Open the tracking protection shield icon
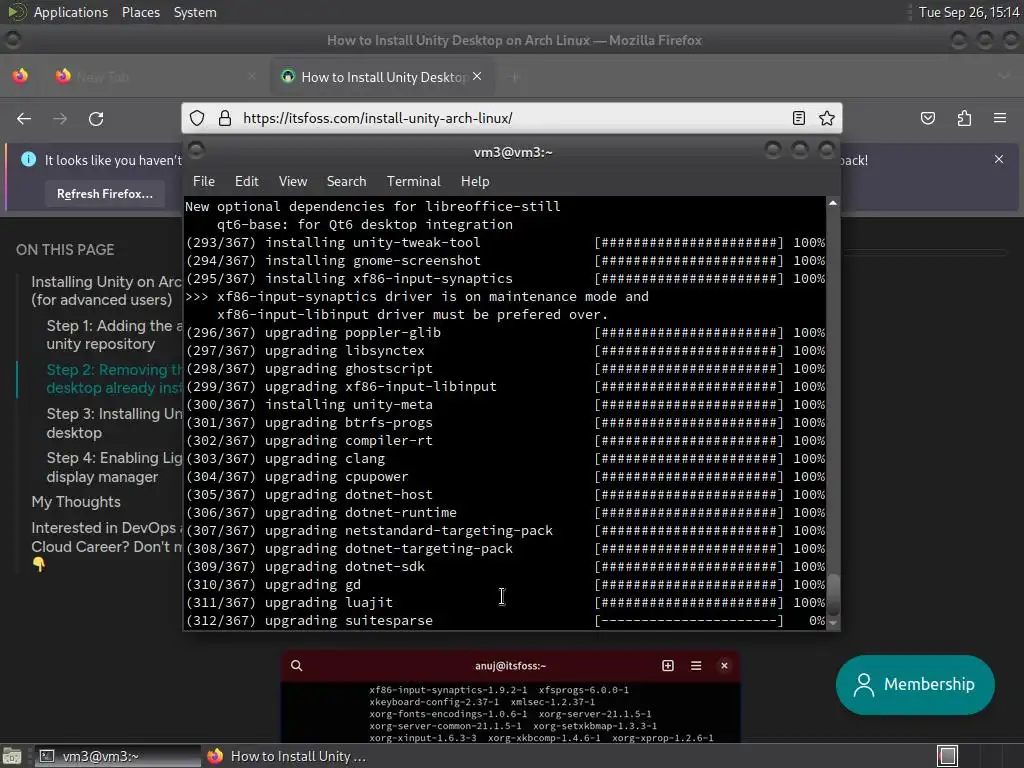The image size is (1024, 768). [x=197, y=118]
